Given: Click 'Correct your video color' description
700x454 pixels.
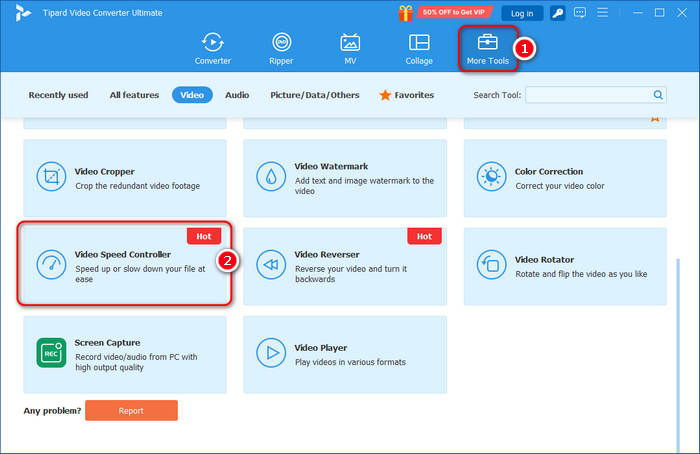Looking at the screenshot, I should [x=560, y=186].
